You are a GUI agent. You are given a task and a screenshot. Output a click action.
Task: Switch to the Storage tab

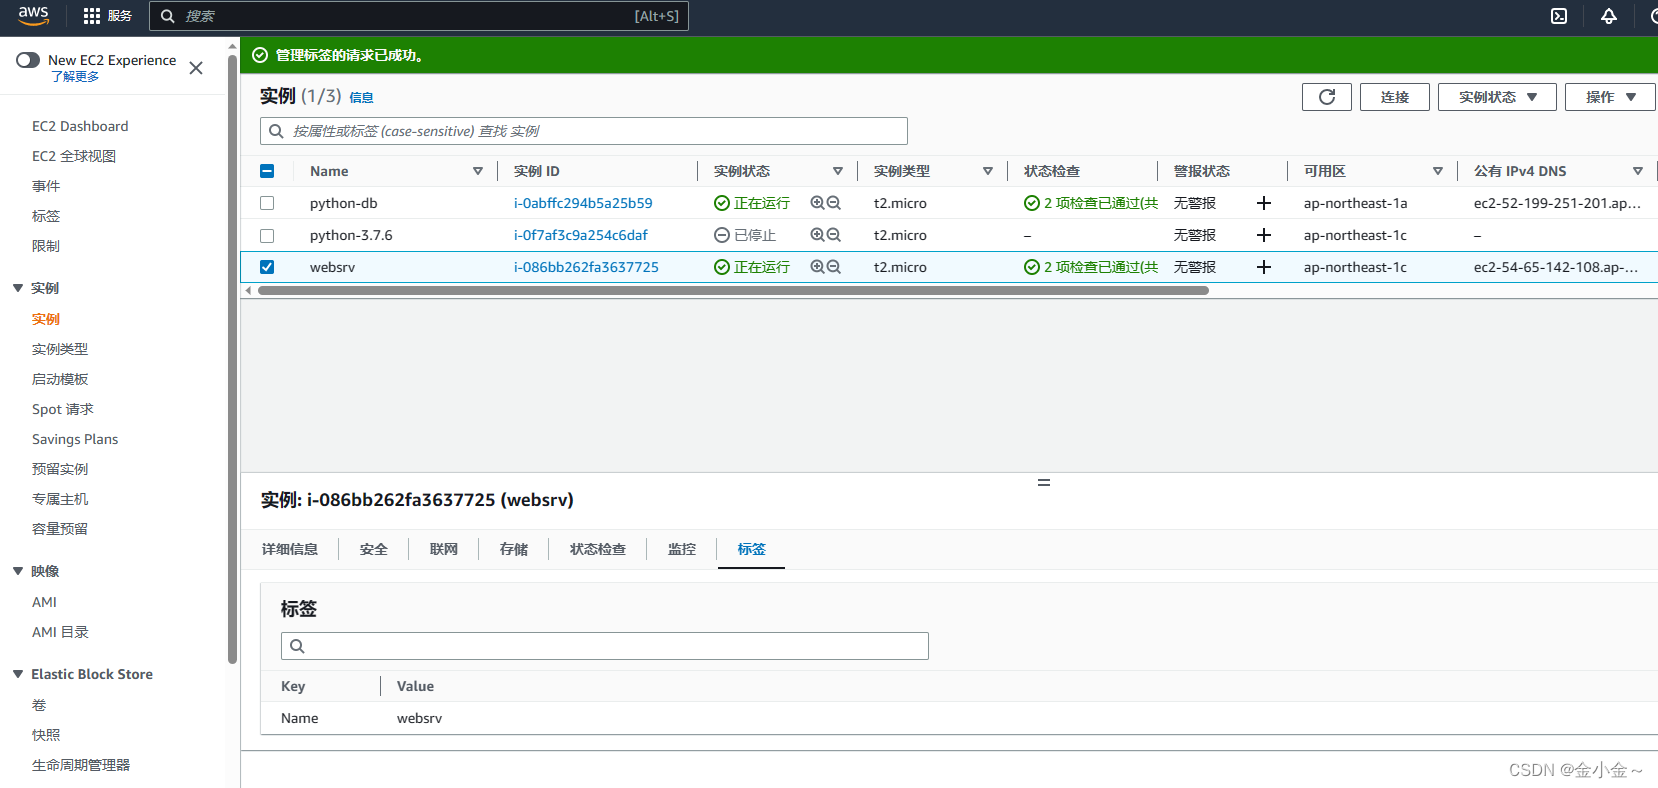(514, 549)
